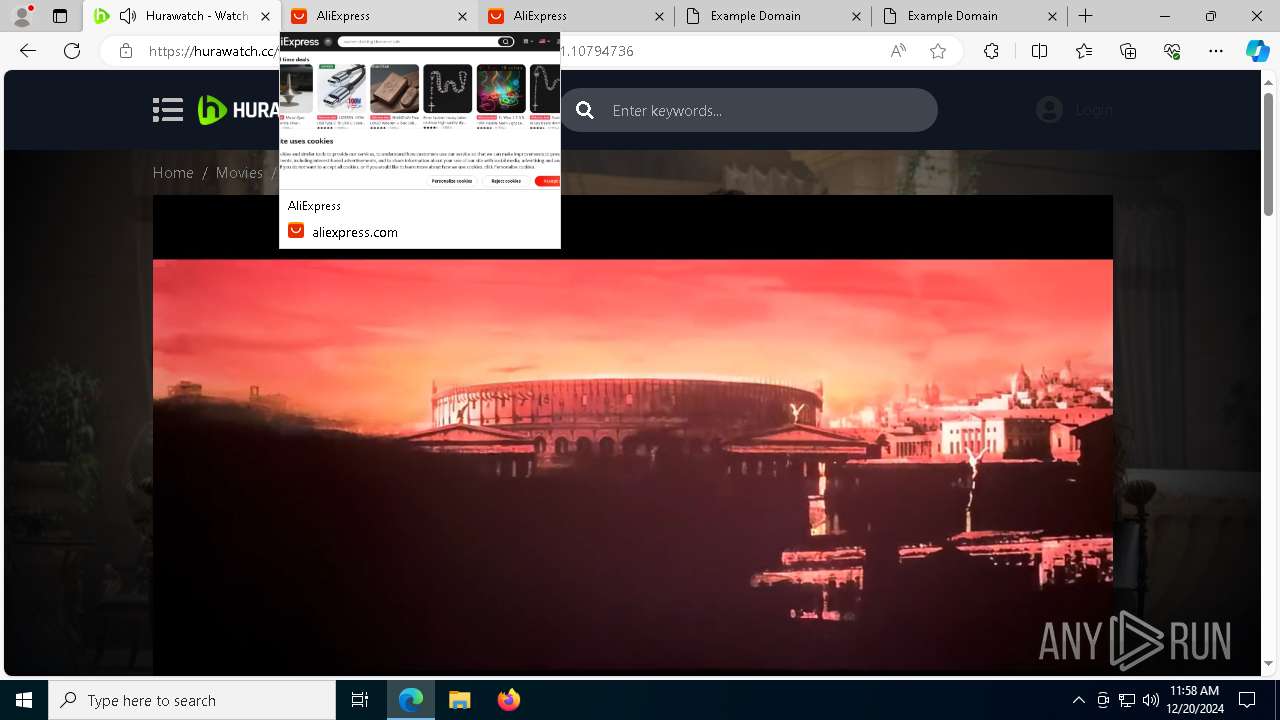Click the search magnifier icon on Hurawatch

(x=585, y=110)
